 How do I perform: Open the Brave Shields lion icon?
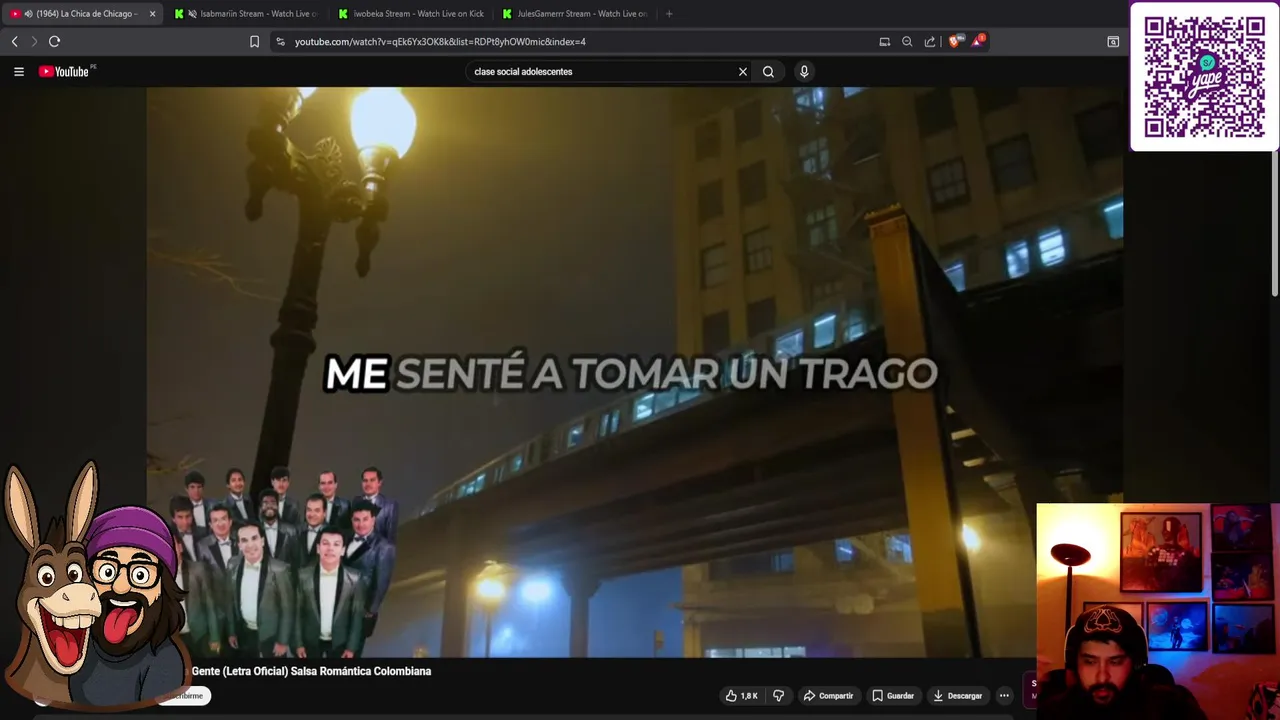954,41
